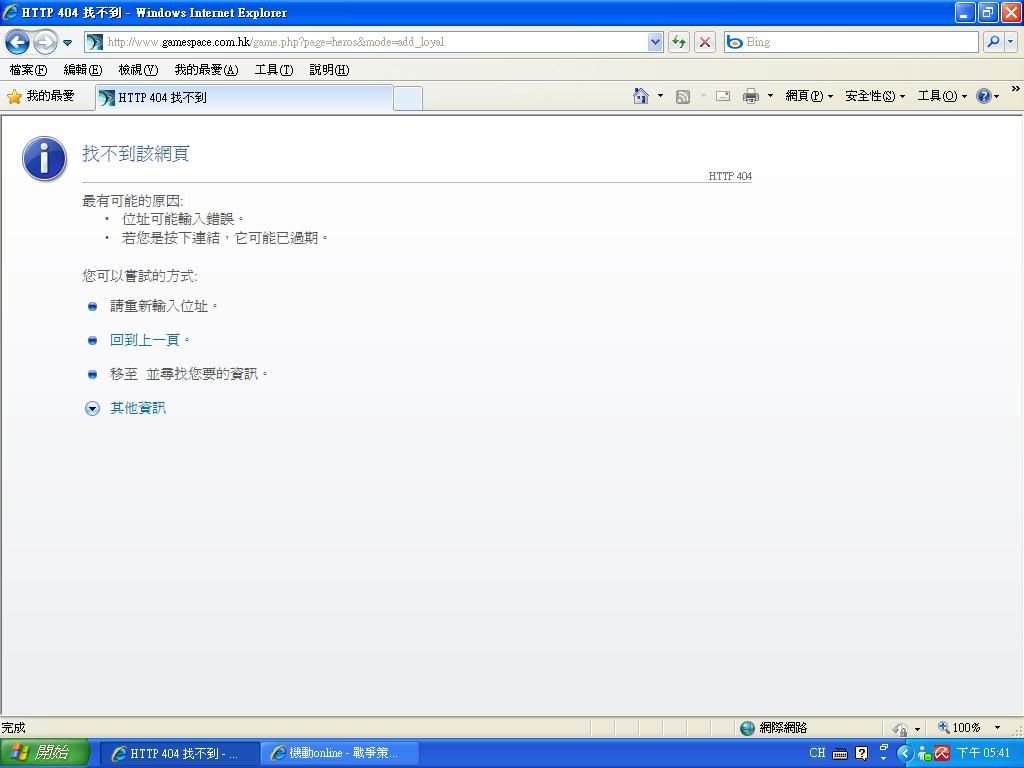The width and height of the screenshot is (1024, 768).
Task: Click the 網際網路 zone status entry
Action: click(x=783, y=728)
